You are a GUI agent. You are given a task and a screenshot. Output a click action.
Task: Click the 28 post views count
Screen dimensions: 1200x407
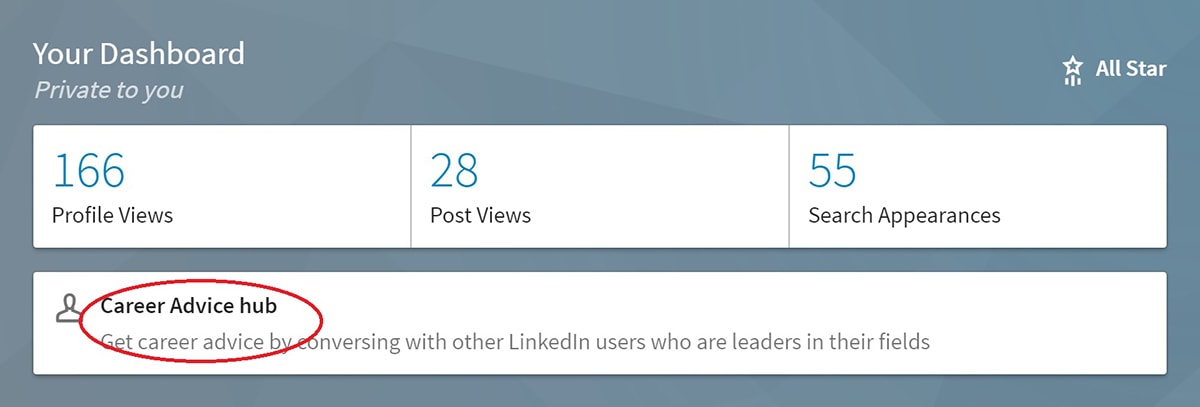(454, 171)
